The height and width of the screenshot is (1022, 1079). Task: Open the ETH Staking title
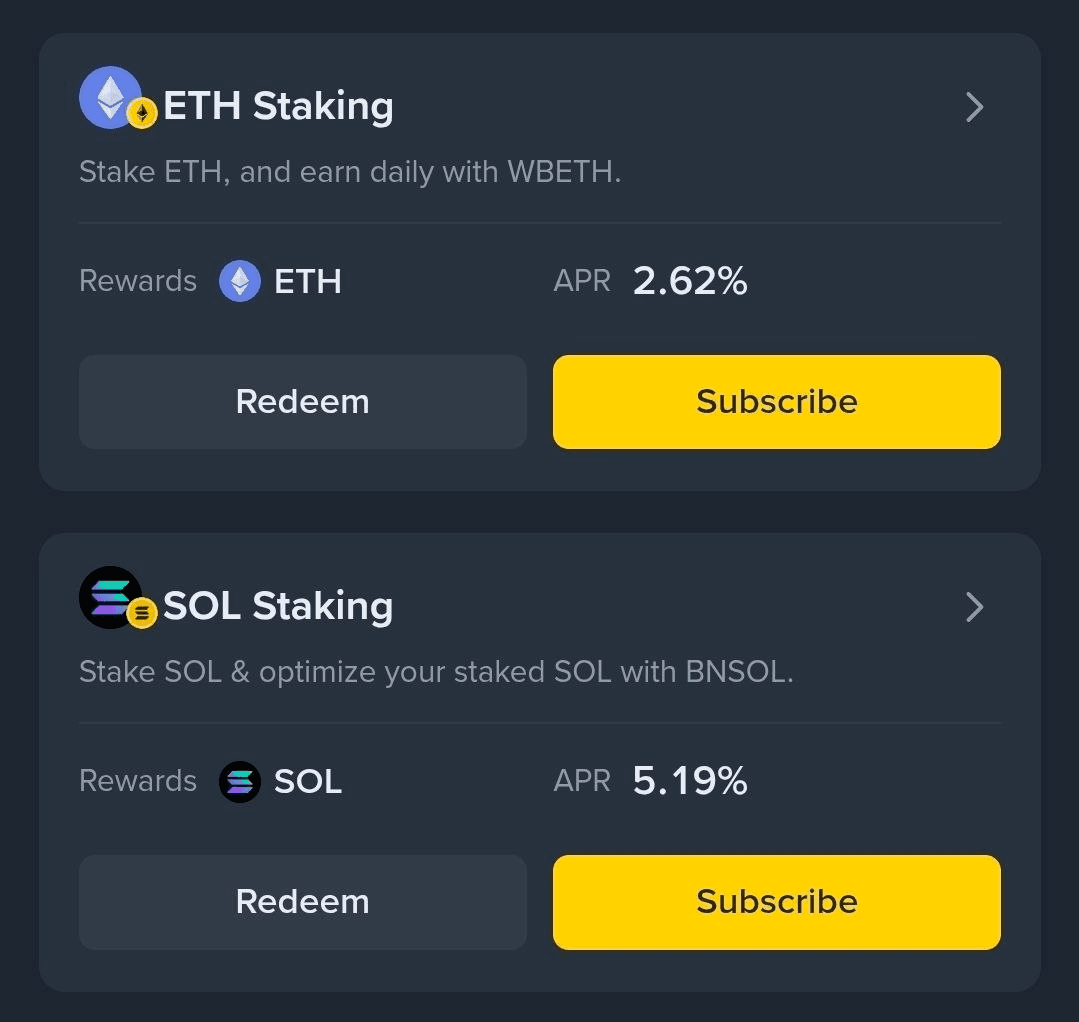coord(278,106)
